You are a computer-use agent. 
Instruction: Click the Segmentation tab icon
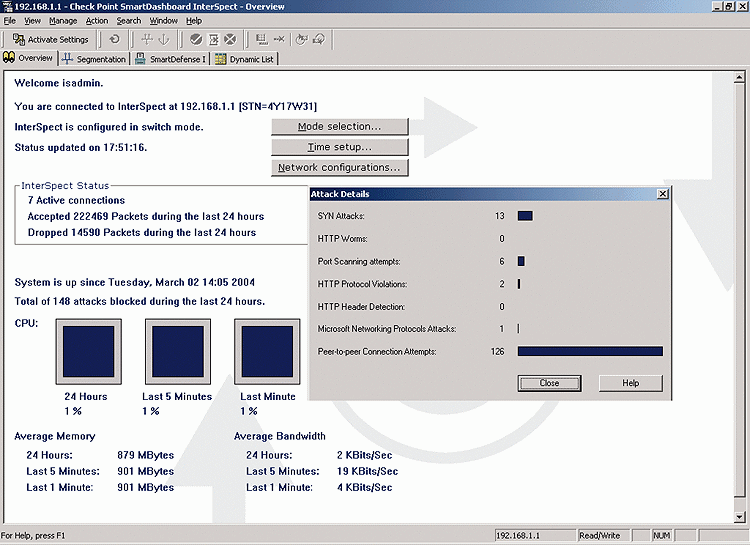tap(68, 59)
